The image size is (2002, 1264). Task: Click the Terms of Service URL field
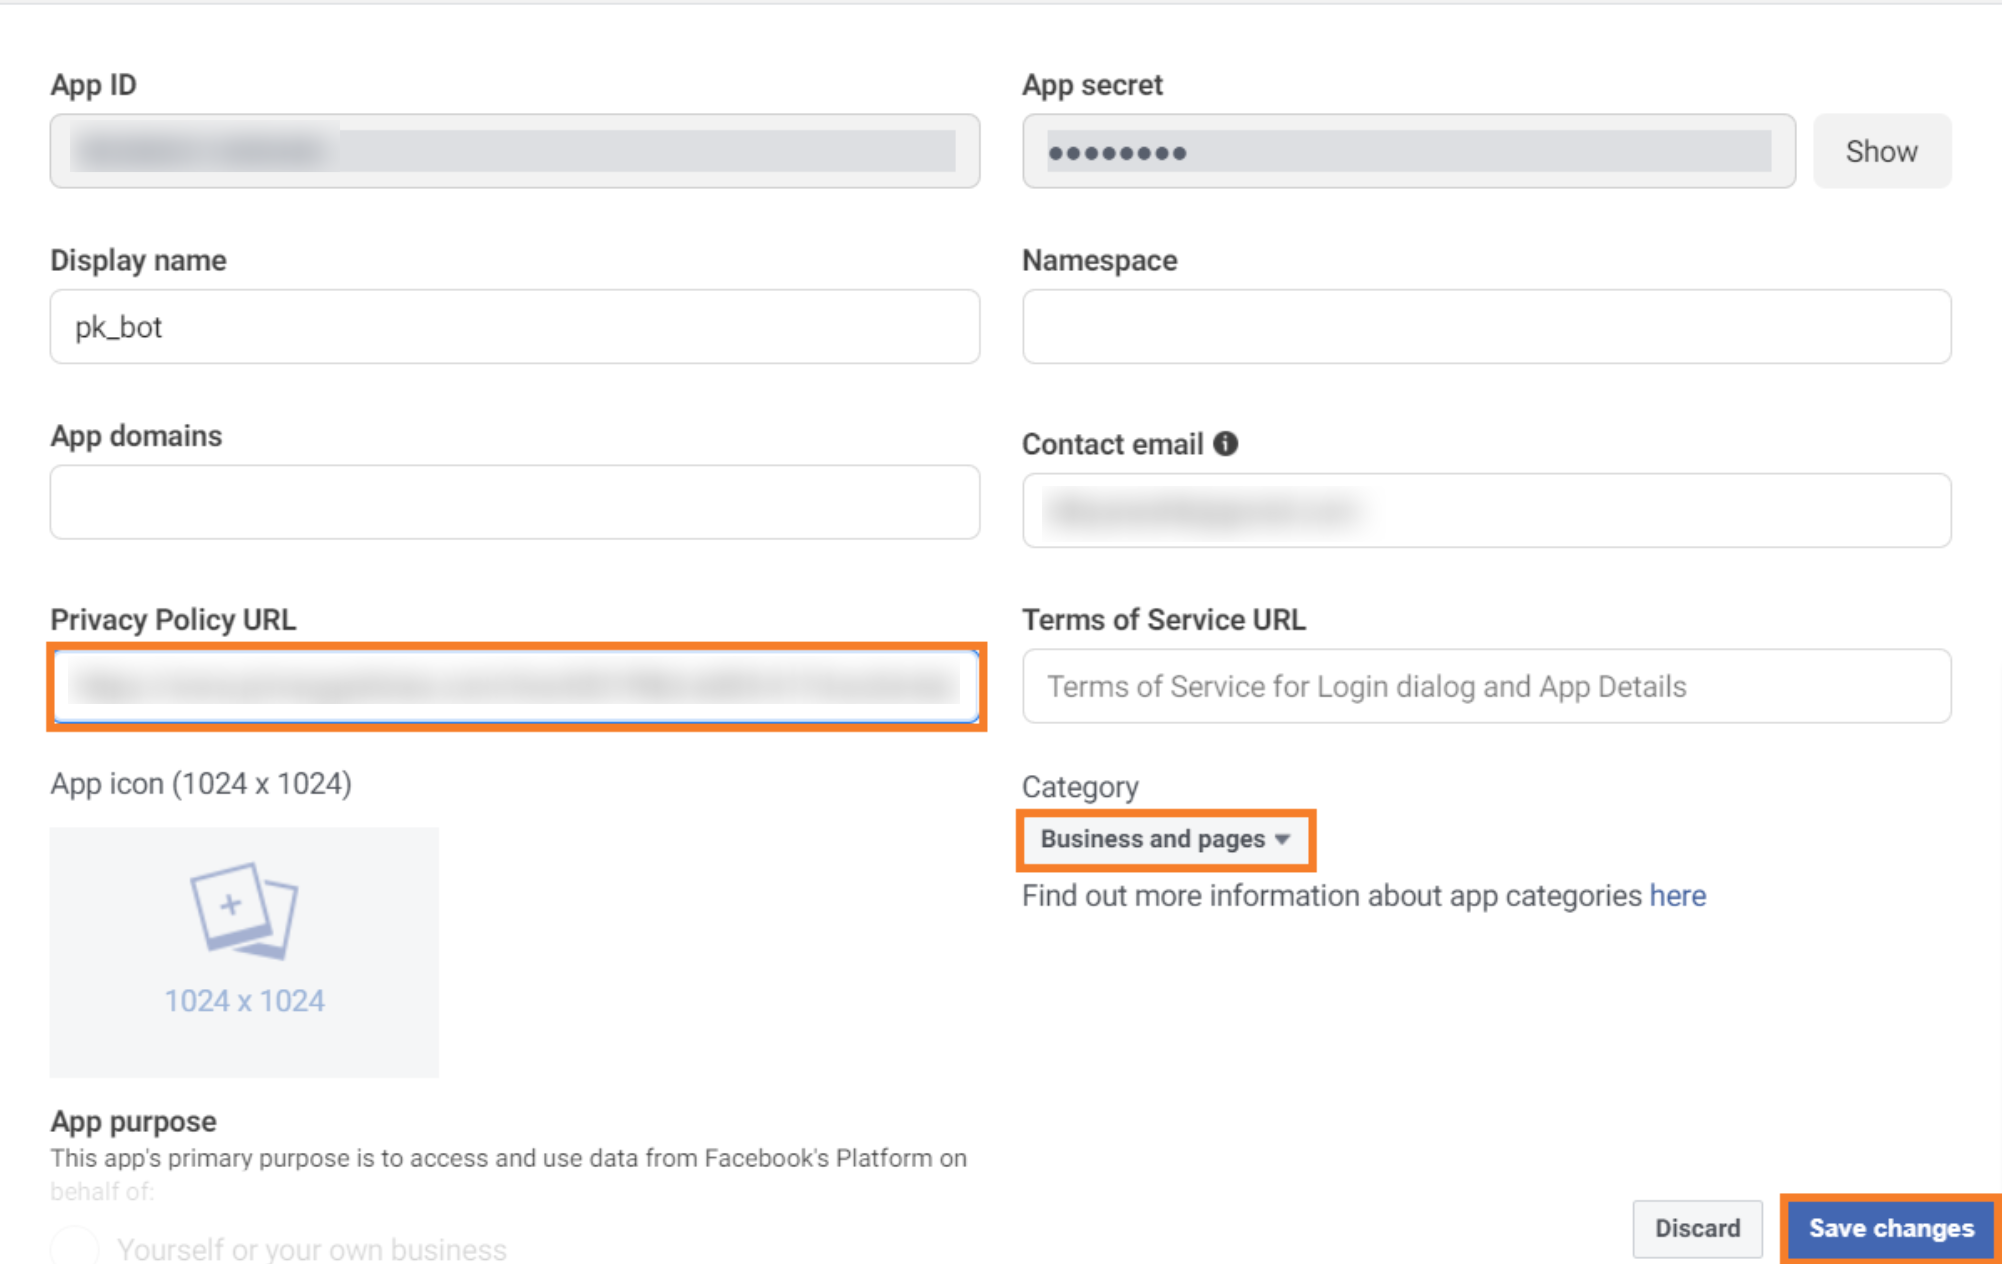coord(1485,687)
